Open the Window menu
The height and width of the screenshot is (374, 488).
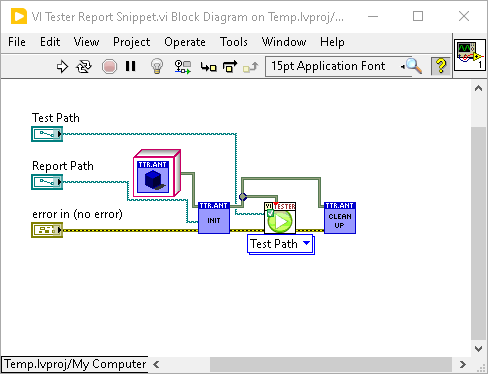[284, 42]
